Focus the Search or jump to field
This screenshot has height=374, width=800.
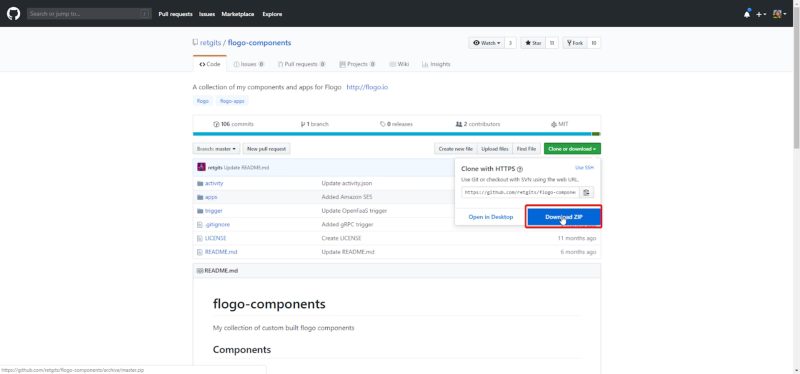point(89,14)
